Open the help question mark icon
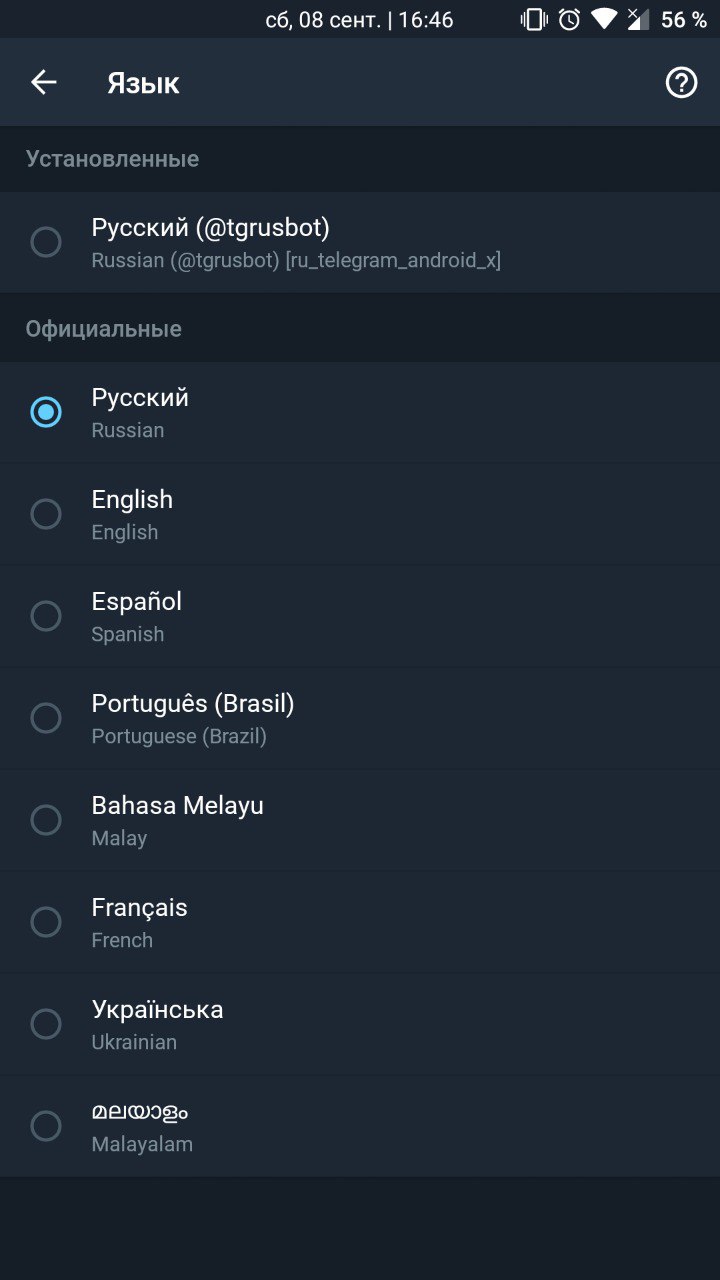720x1280 pixels. [x=681, y=82]
